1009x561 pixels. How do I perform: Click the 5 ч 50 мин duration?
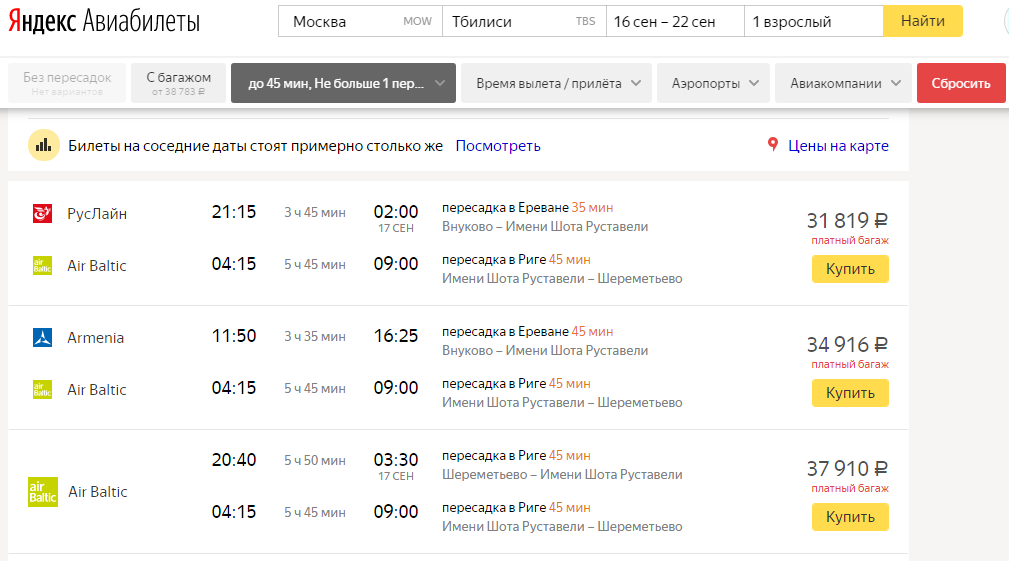[x=315, y=461]
